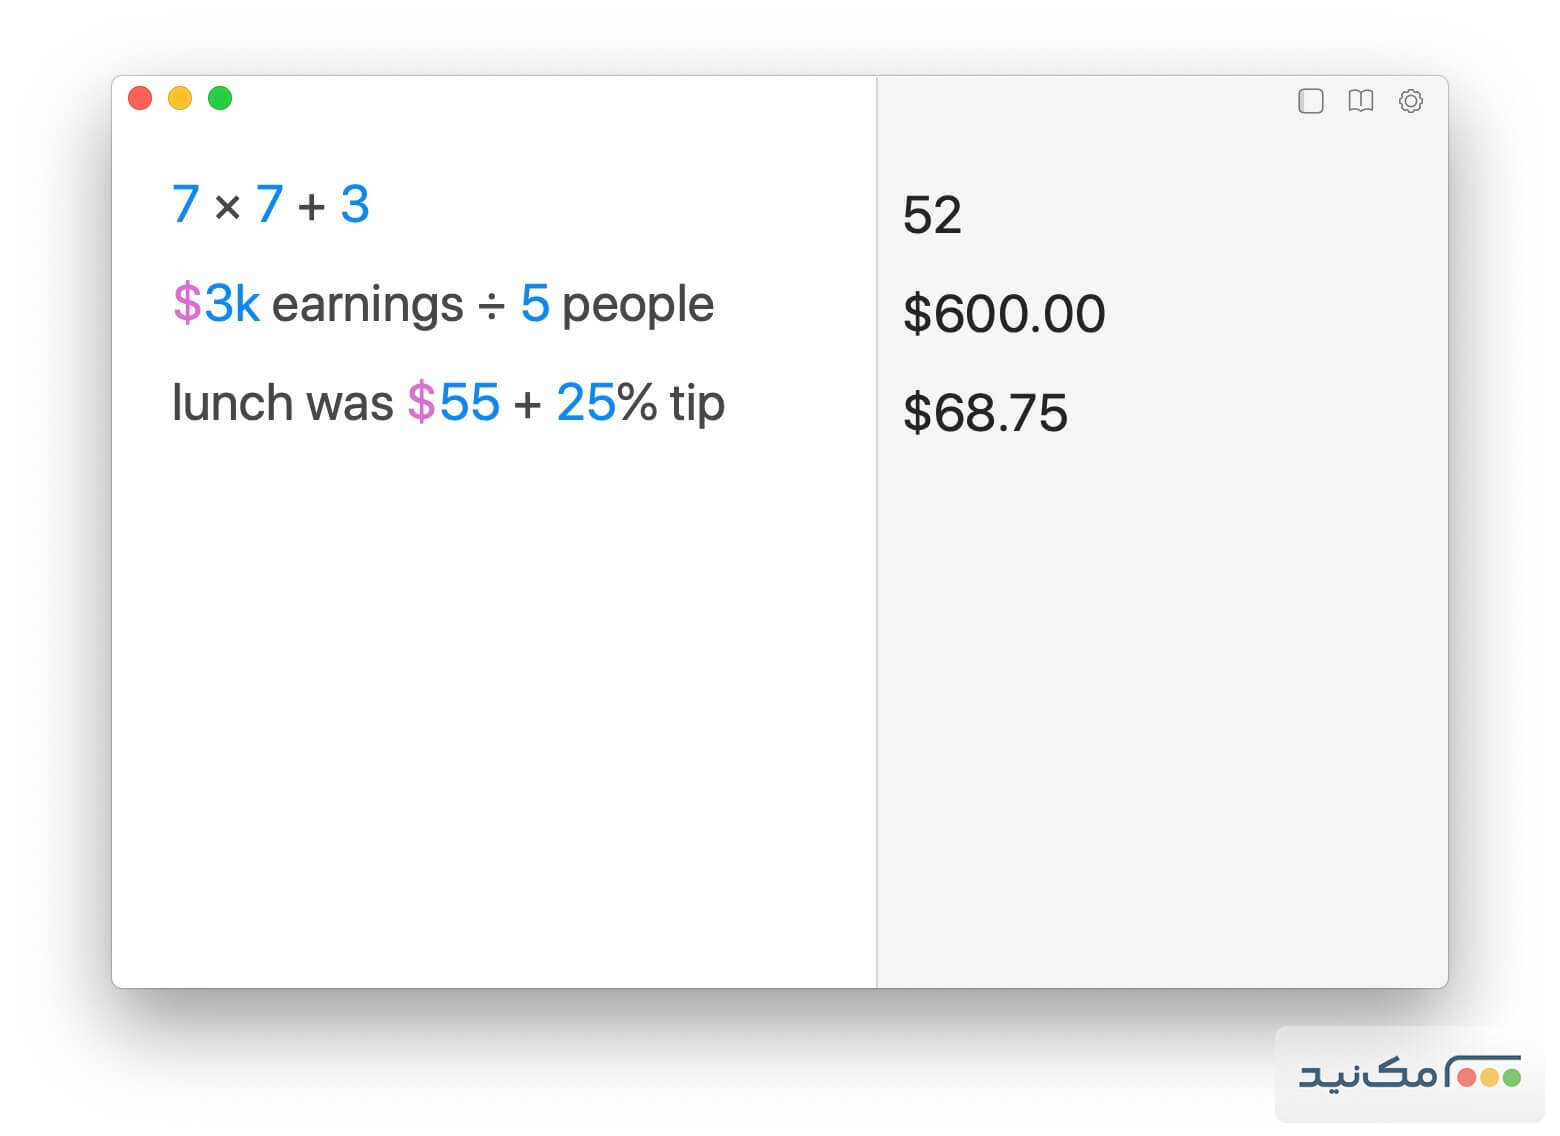Click the division sign in earnings line
1560x1136 pixels.
tap(491, 306)
